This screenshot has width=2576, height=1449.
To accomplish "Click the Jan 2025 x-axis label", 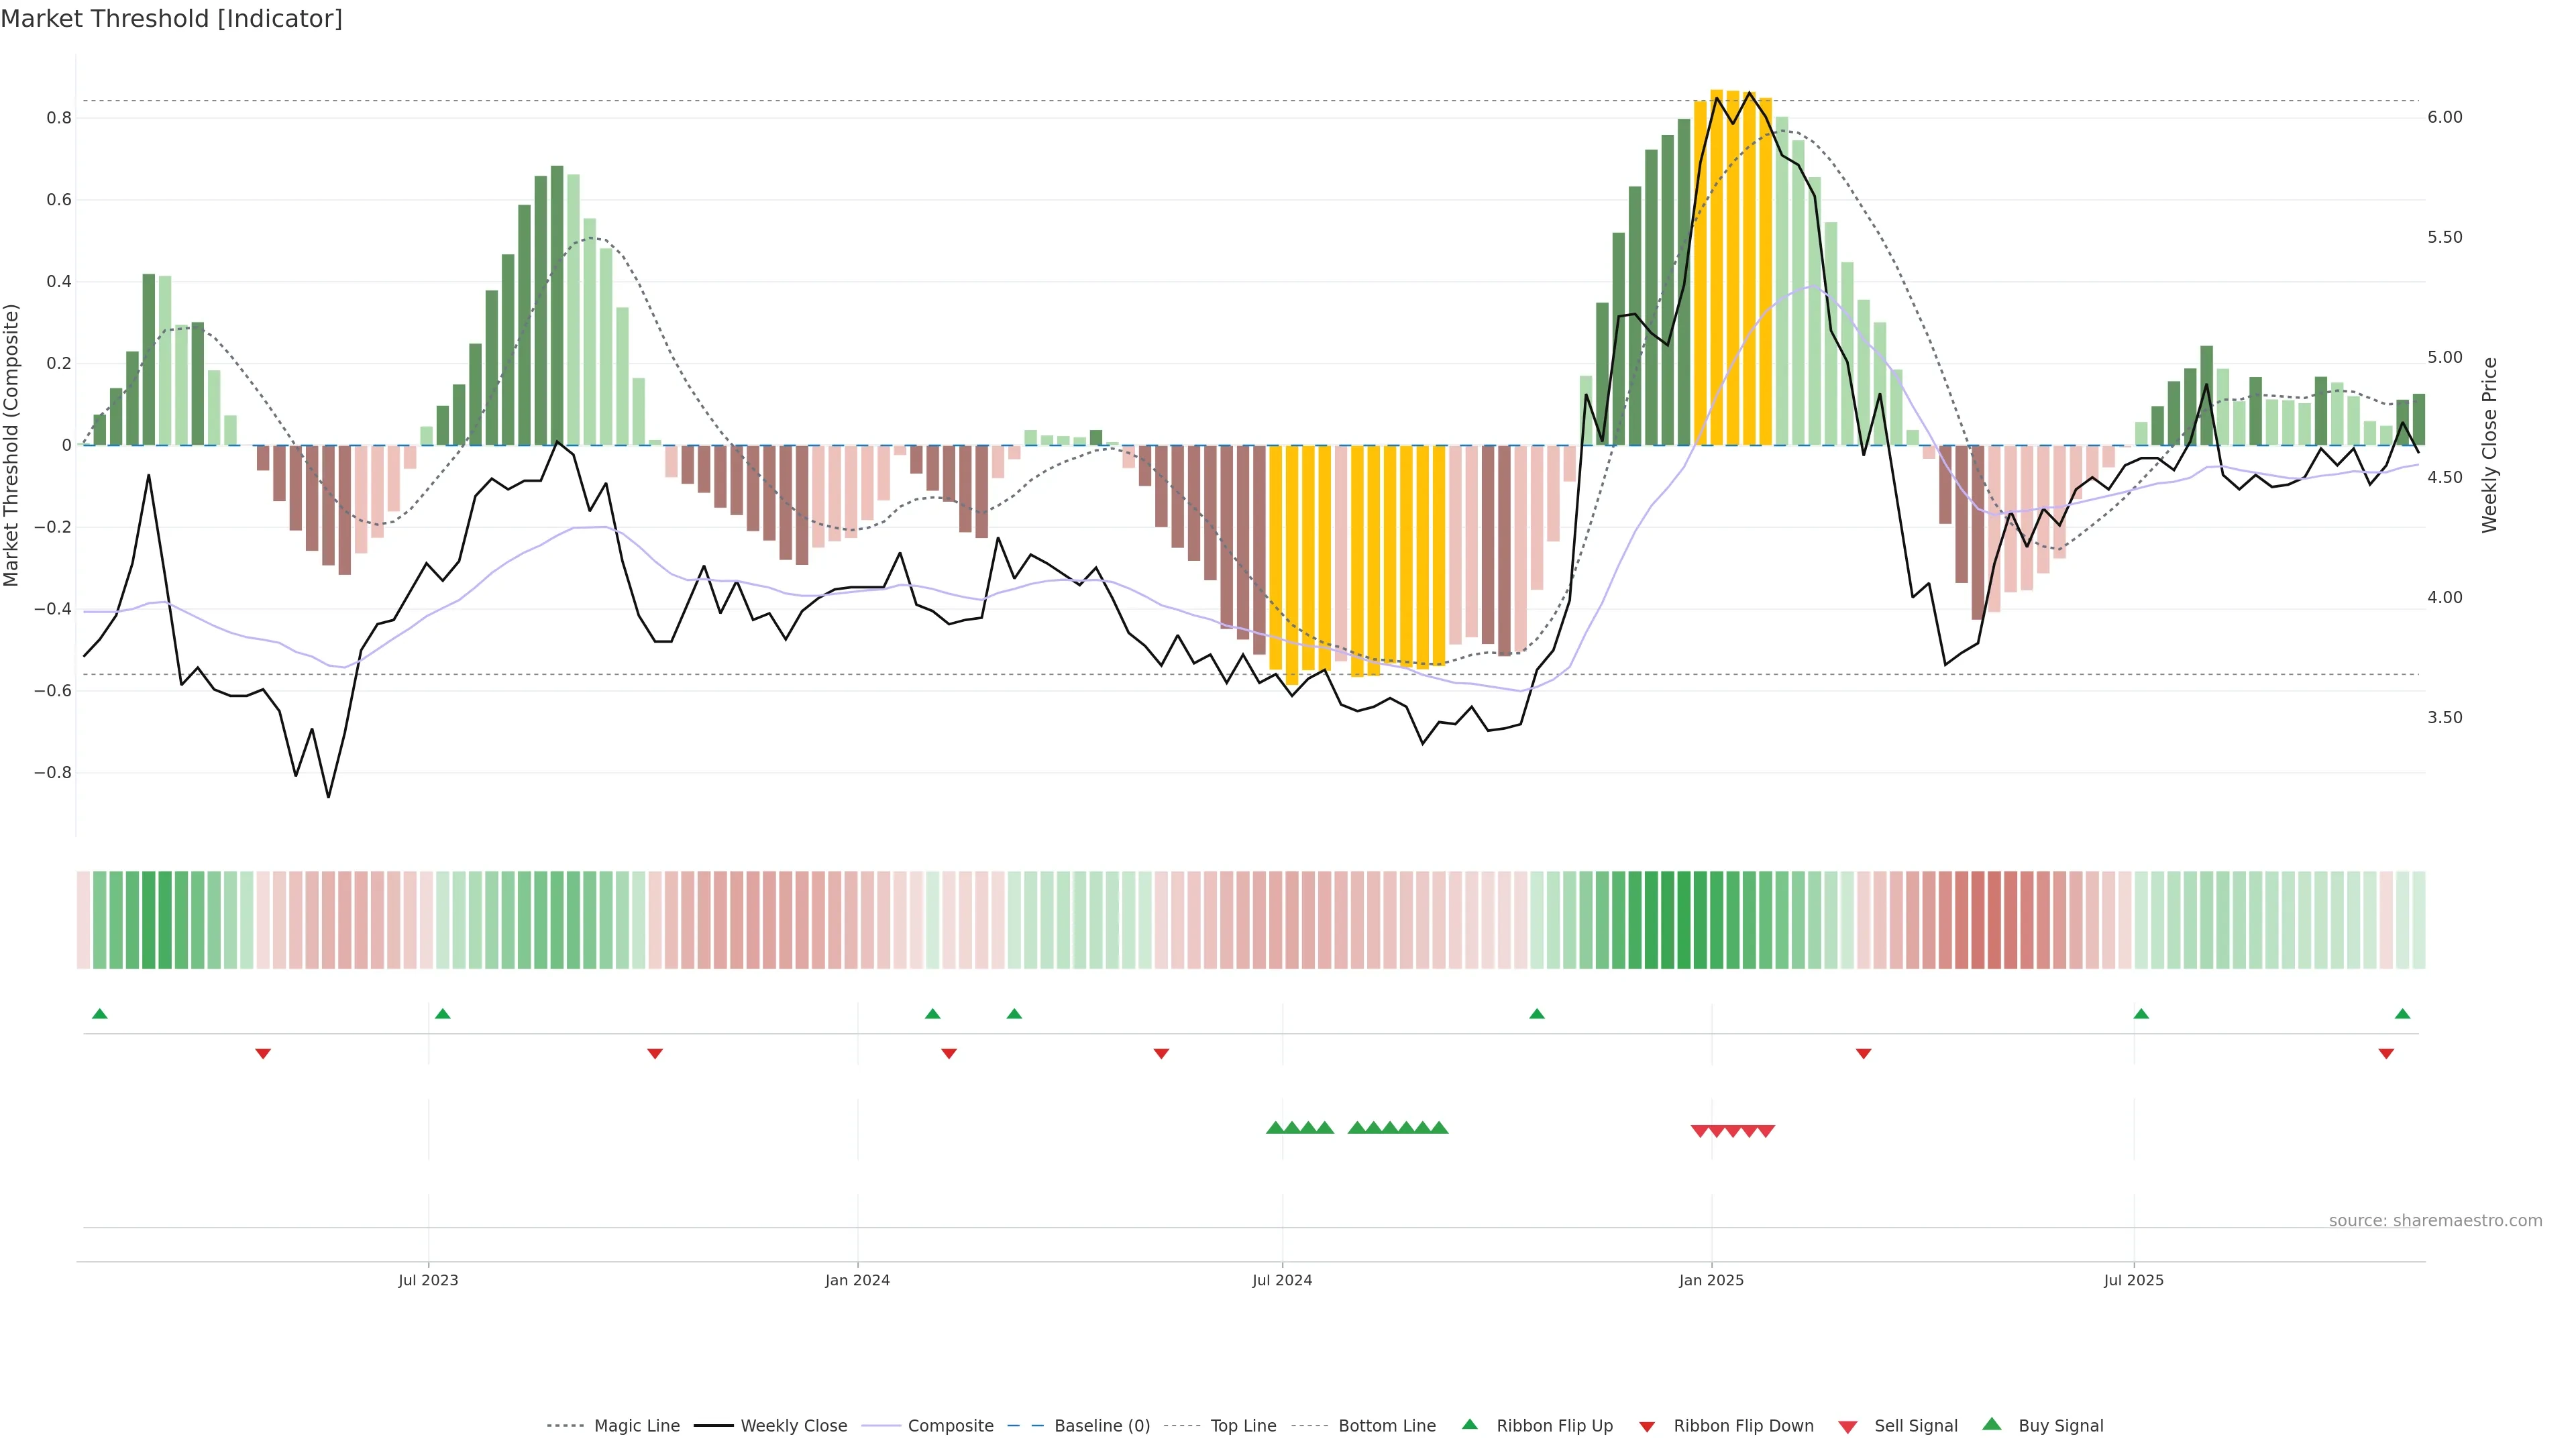I will coord(1711,1280).
